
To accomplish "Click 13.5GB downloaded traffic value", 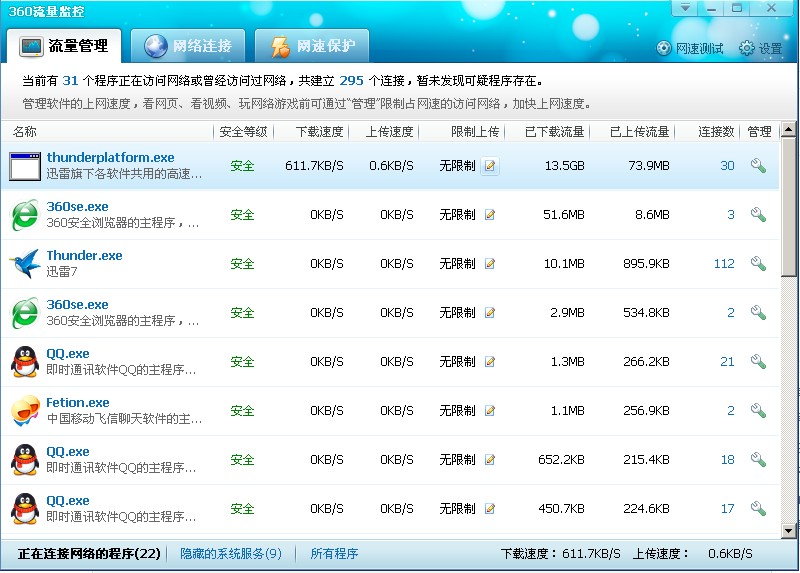I will click(x=564, y=165).
